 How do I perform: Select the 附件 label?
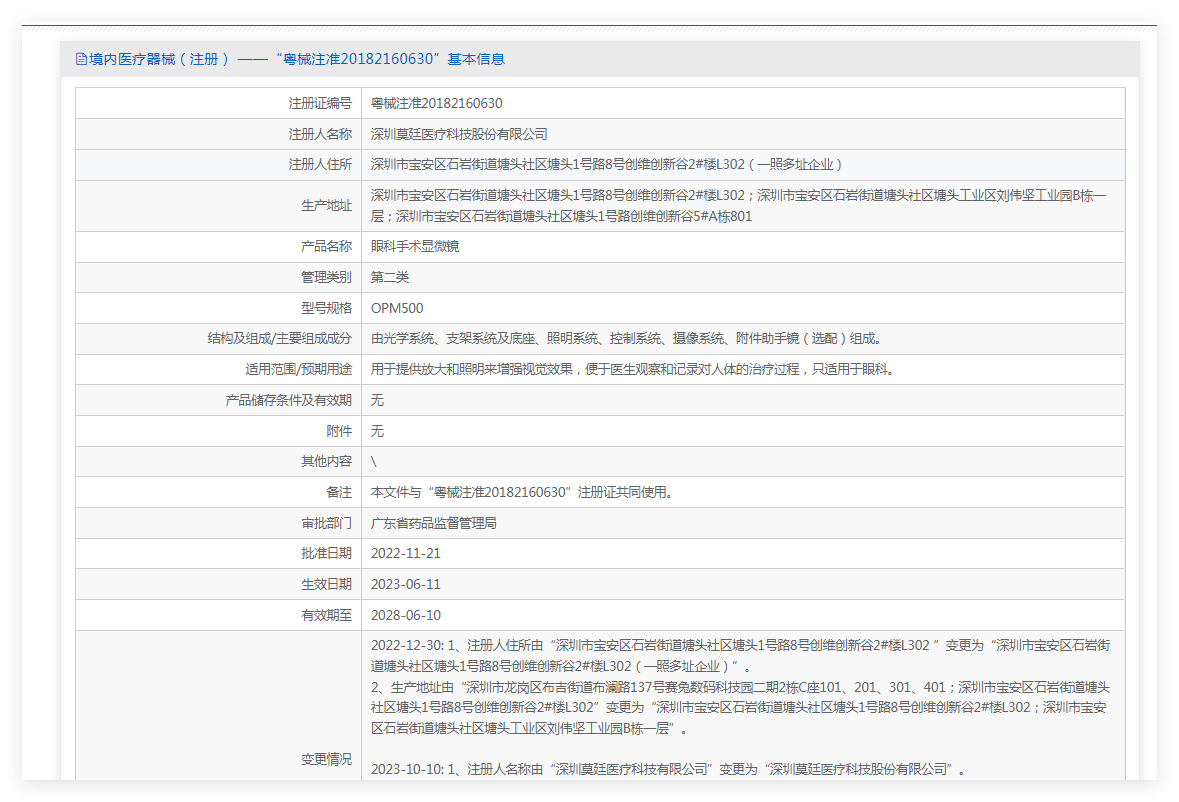(339, 431)
